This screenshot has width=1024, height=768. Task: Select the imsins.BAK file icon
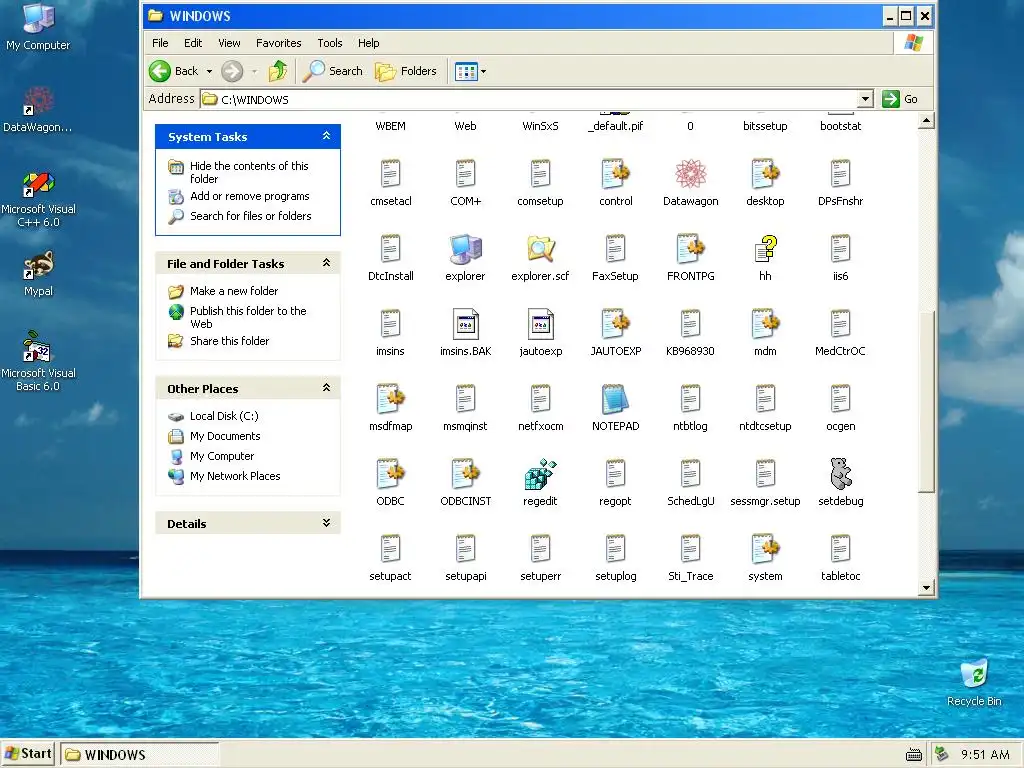click(466, 324)
